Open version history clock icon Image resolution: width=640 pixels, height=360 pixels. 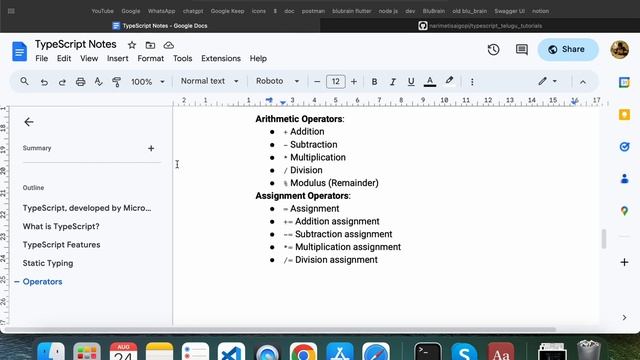coord(493,49)
